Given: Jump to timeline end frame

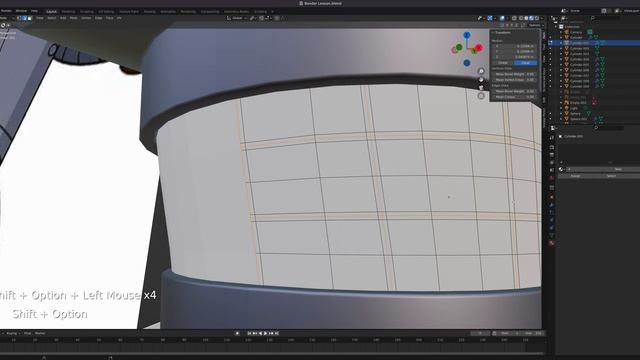Looking at the screenshot, I should (x=277, y=333).
